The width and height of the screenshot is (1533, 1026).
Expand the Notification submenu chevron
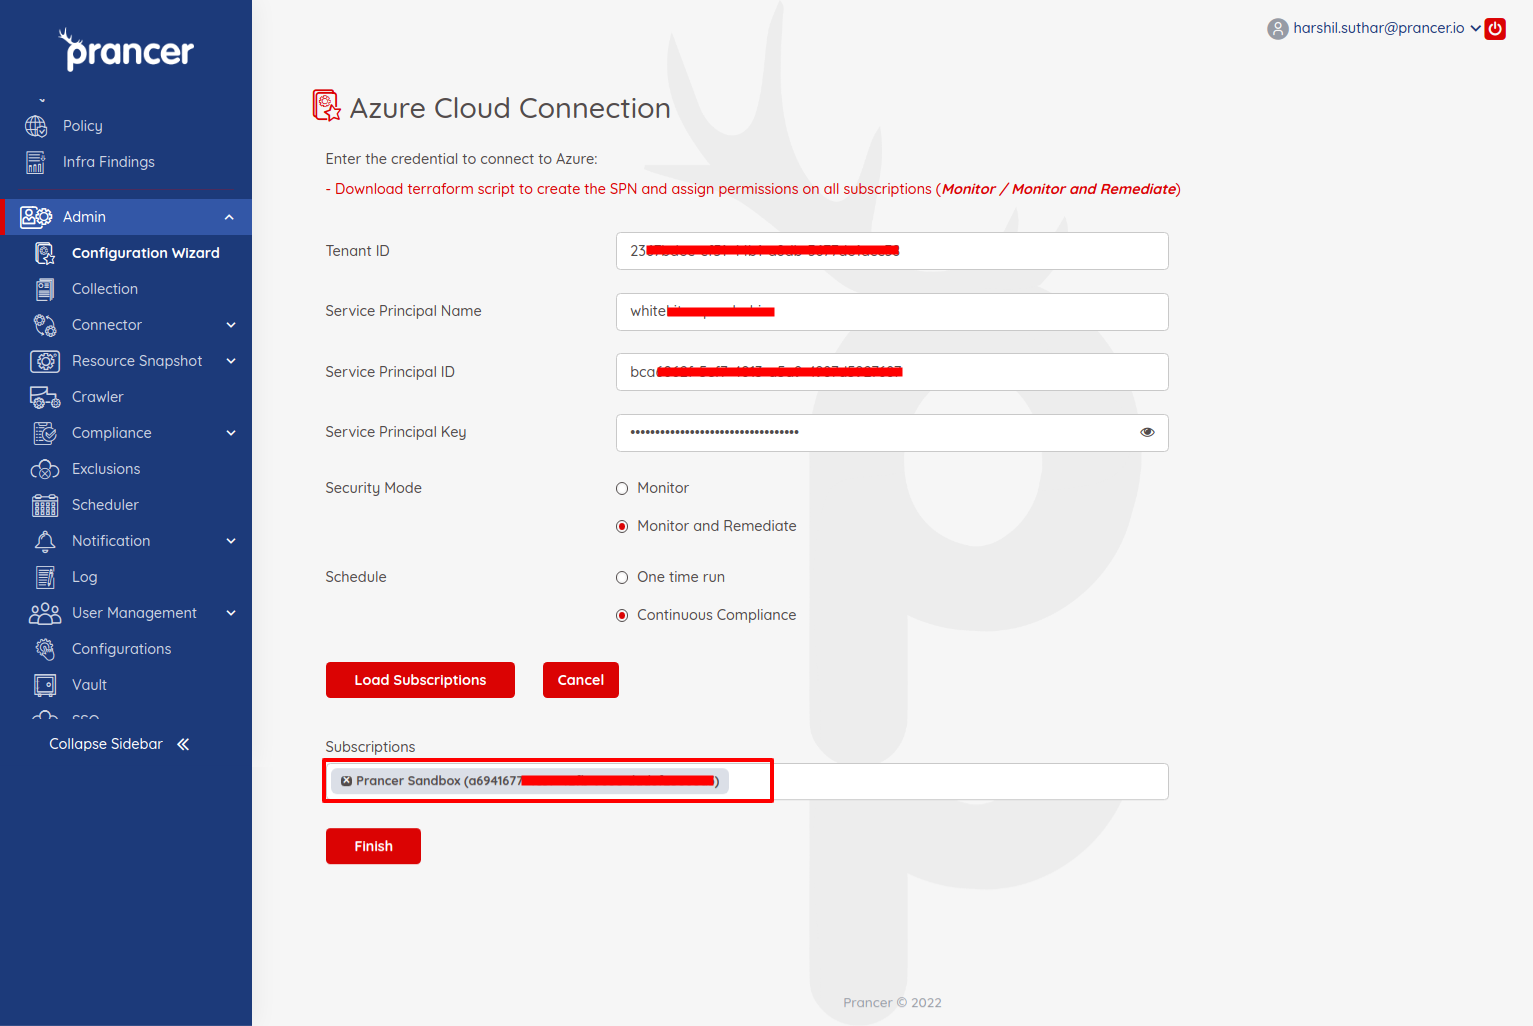231,541
